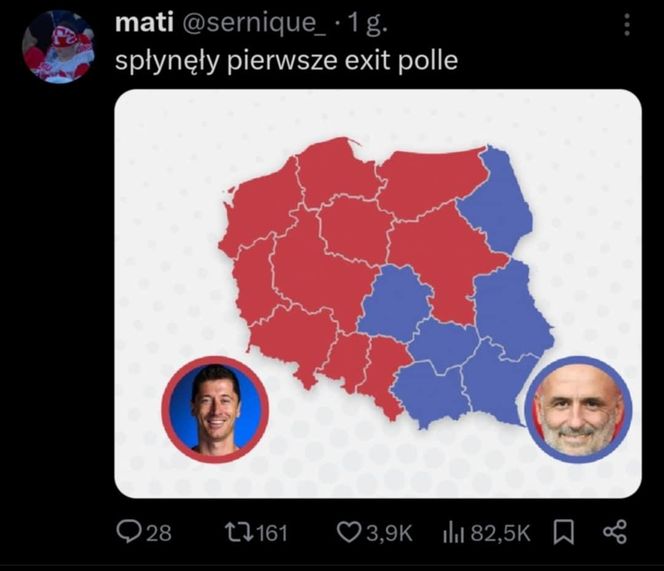This screenshot has height=571, width=664.
Task: Click the display name mati
Action: coord(144,23)
